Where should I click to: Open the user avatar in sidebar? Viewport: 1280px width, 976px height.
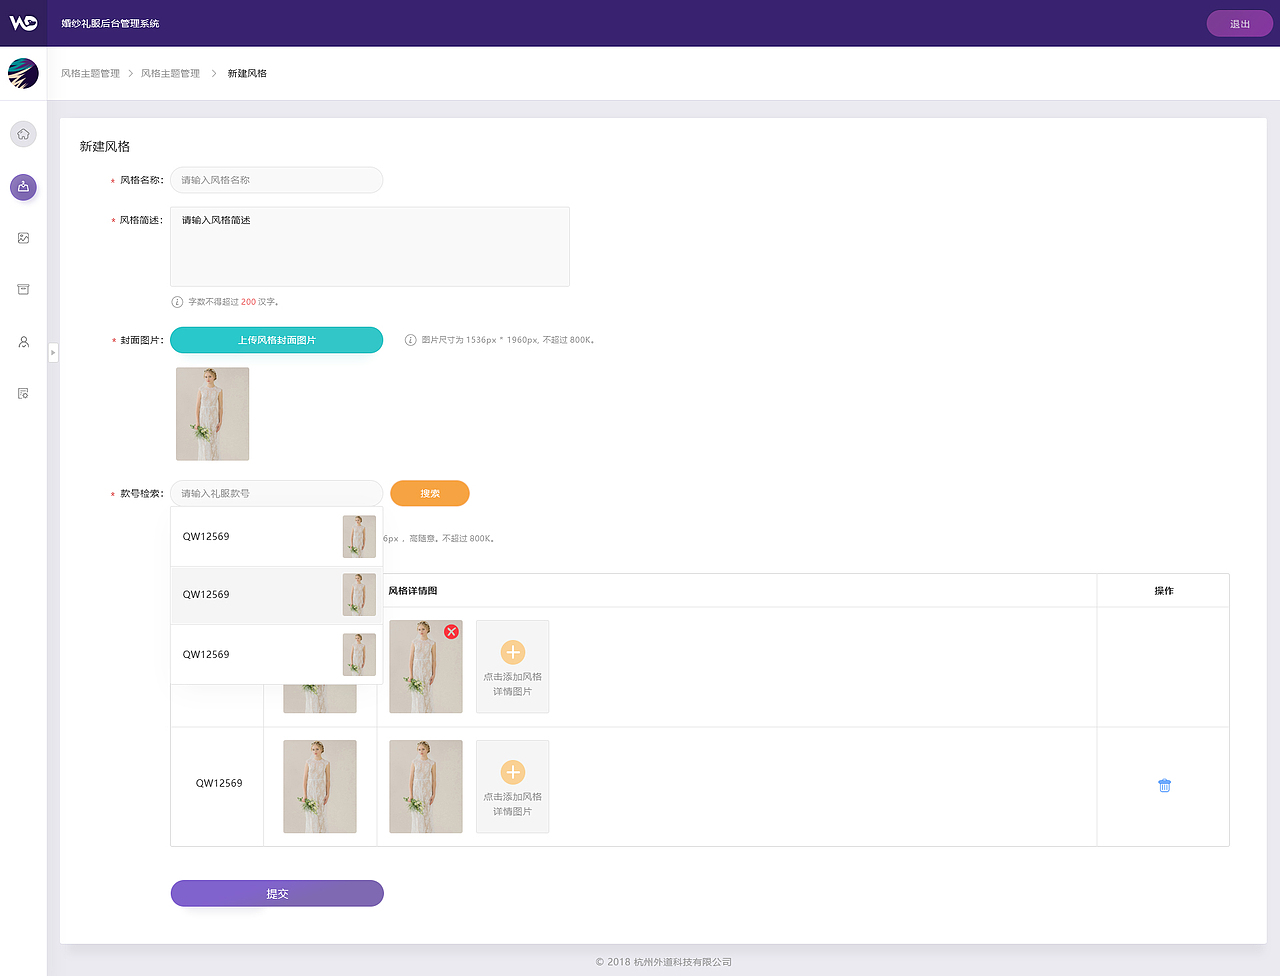click(23, 73)
